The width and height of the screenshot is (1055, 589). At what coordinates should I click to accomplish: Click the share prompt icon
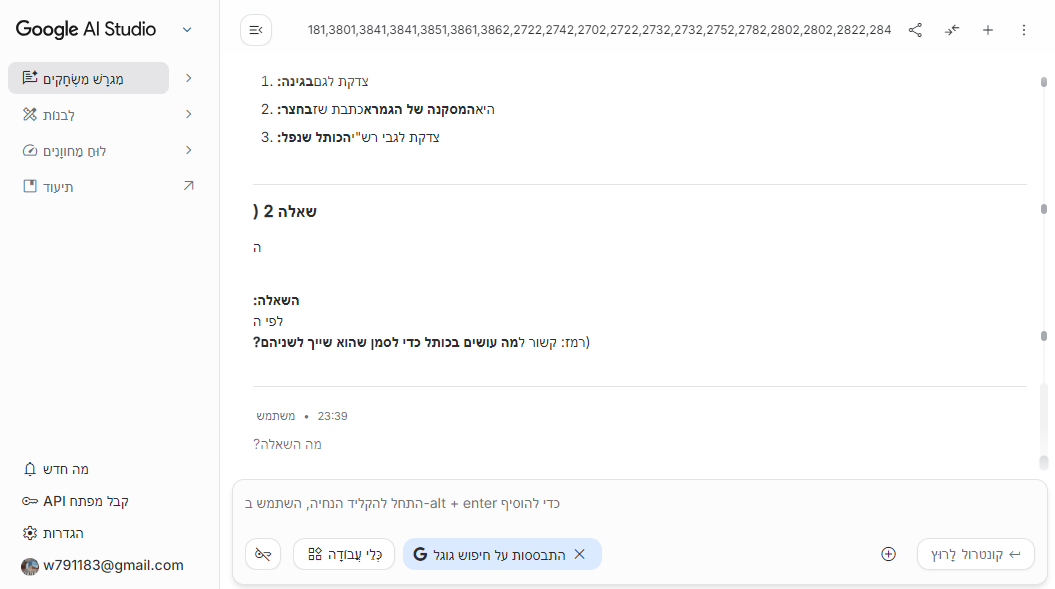point(915,30)
